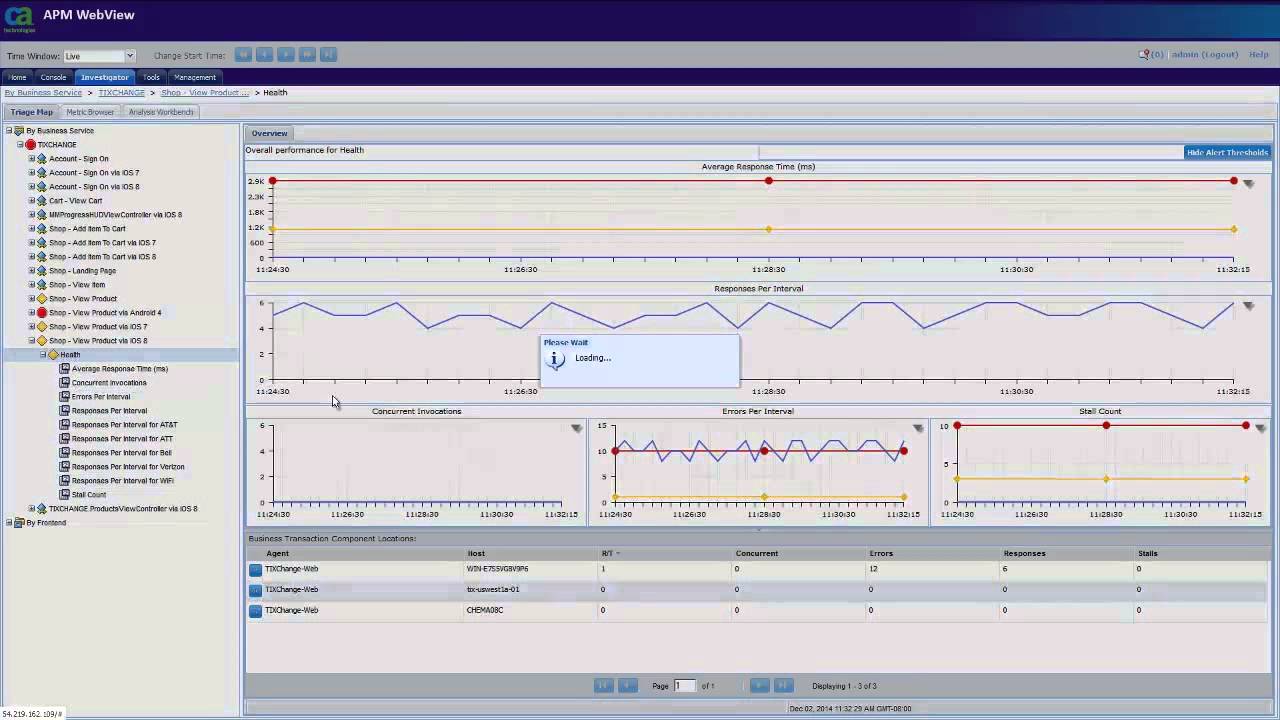Open the Management tab

[x=195, y=77]
